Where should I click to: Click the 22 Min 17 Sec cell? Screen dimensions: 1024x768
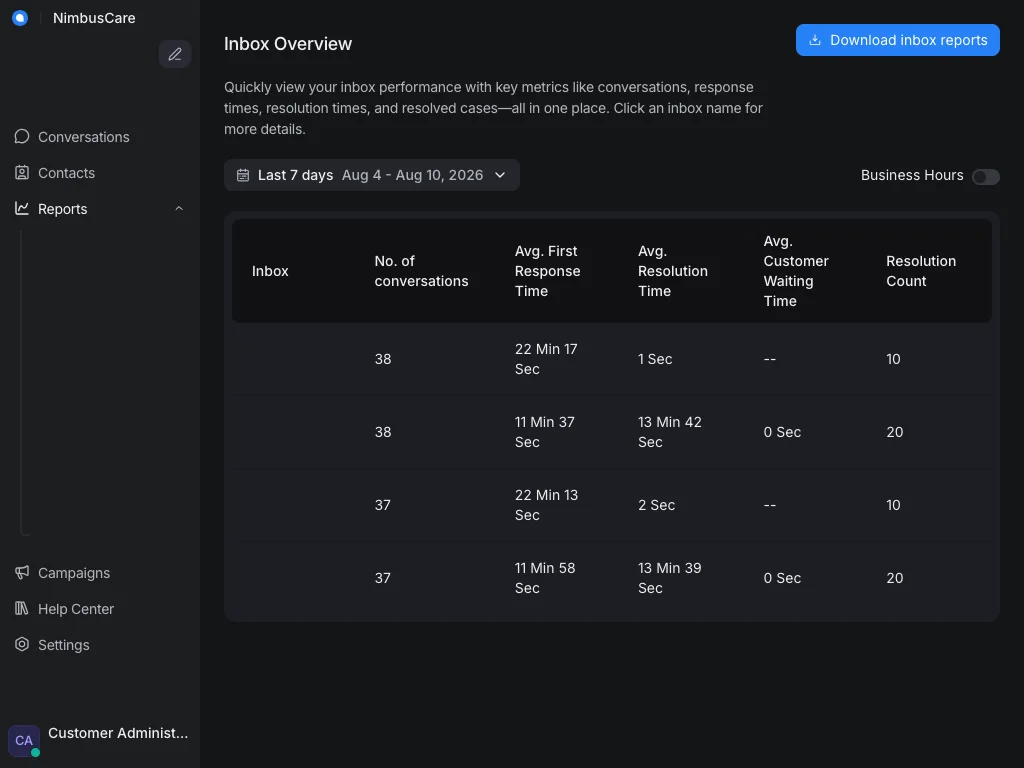coord(546,359)
